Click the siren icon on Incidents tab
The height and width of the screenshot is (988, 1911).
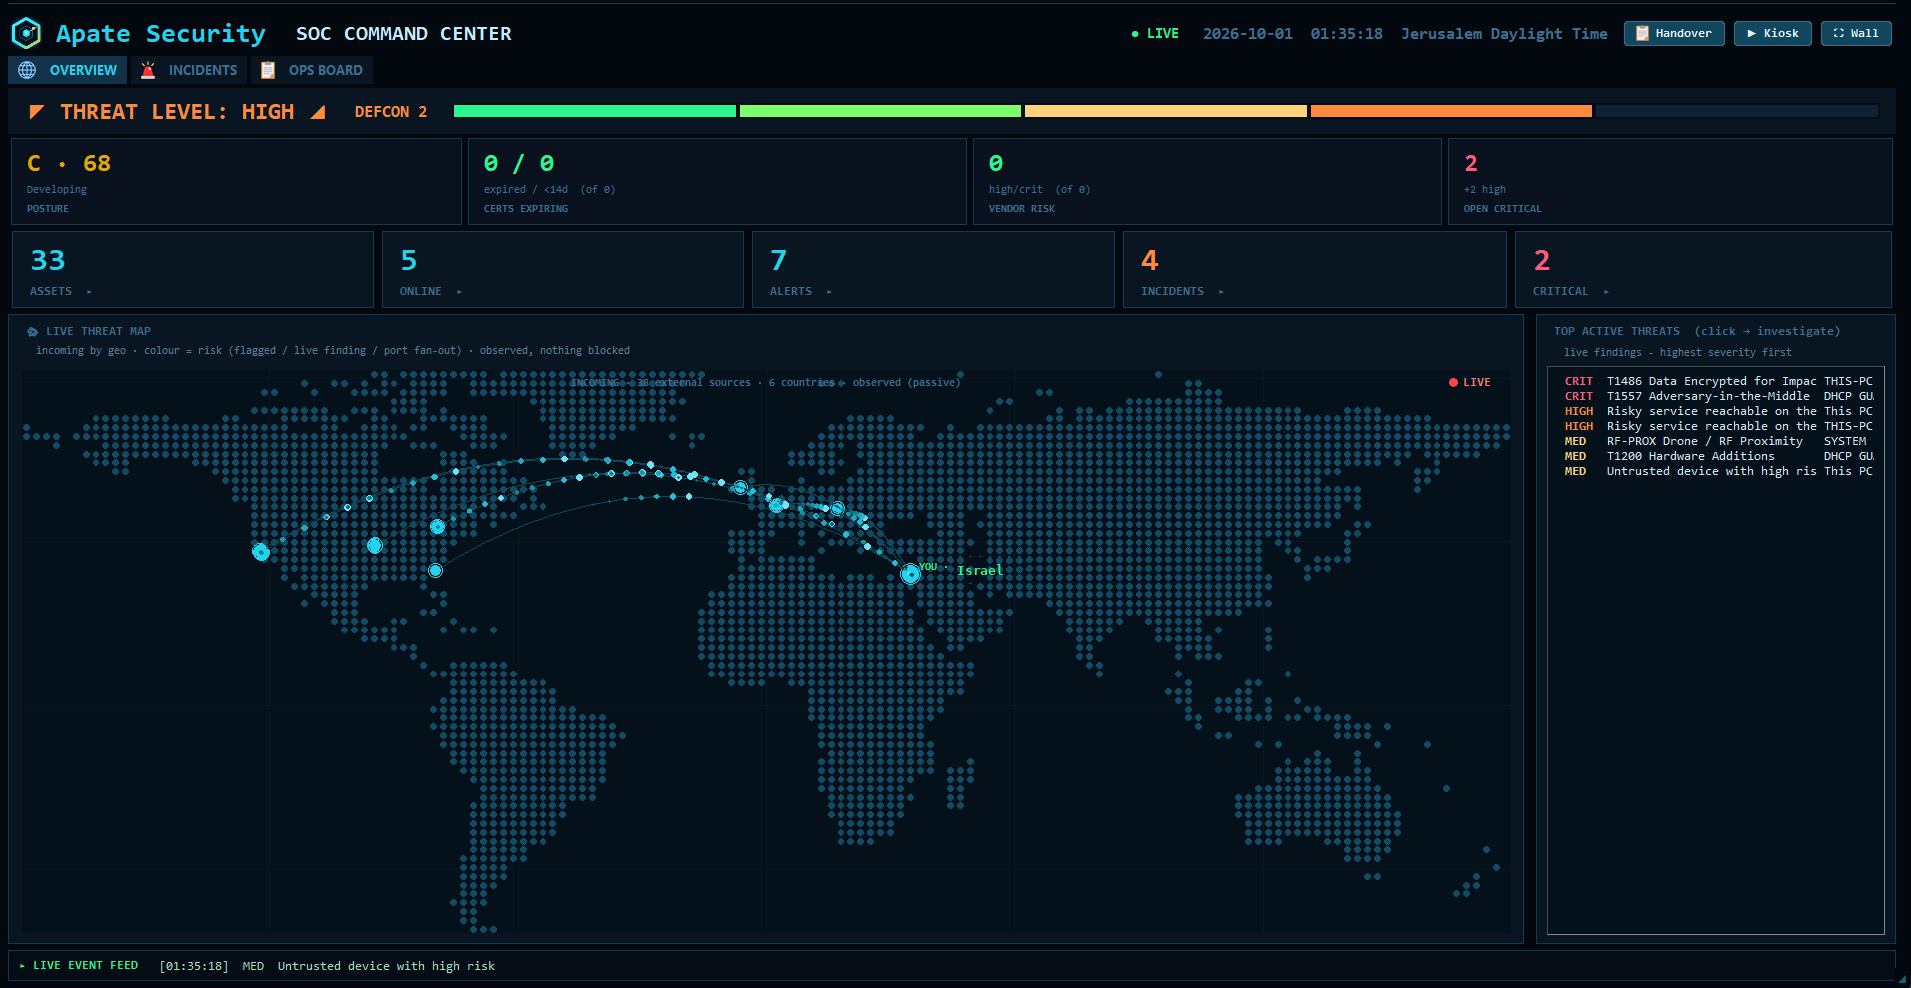point(148,70)
